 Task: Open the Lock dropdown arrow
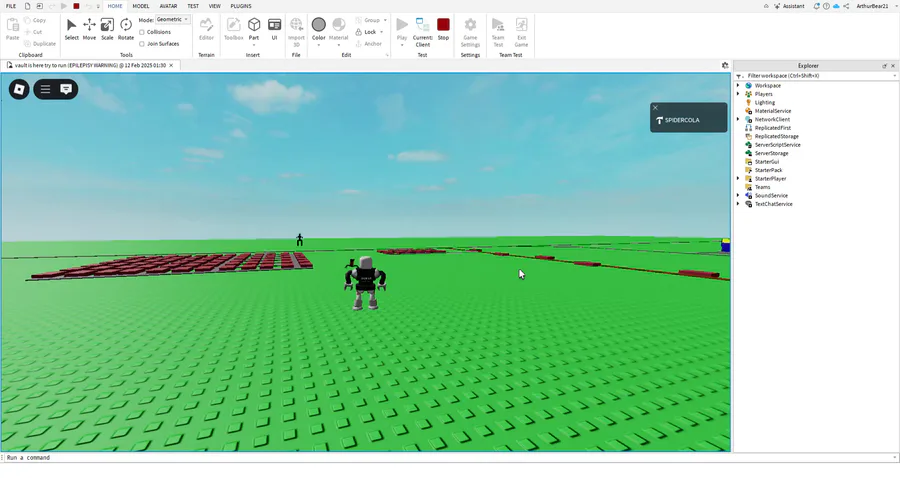(382, 32)
